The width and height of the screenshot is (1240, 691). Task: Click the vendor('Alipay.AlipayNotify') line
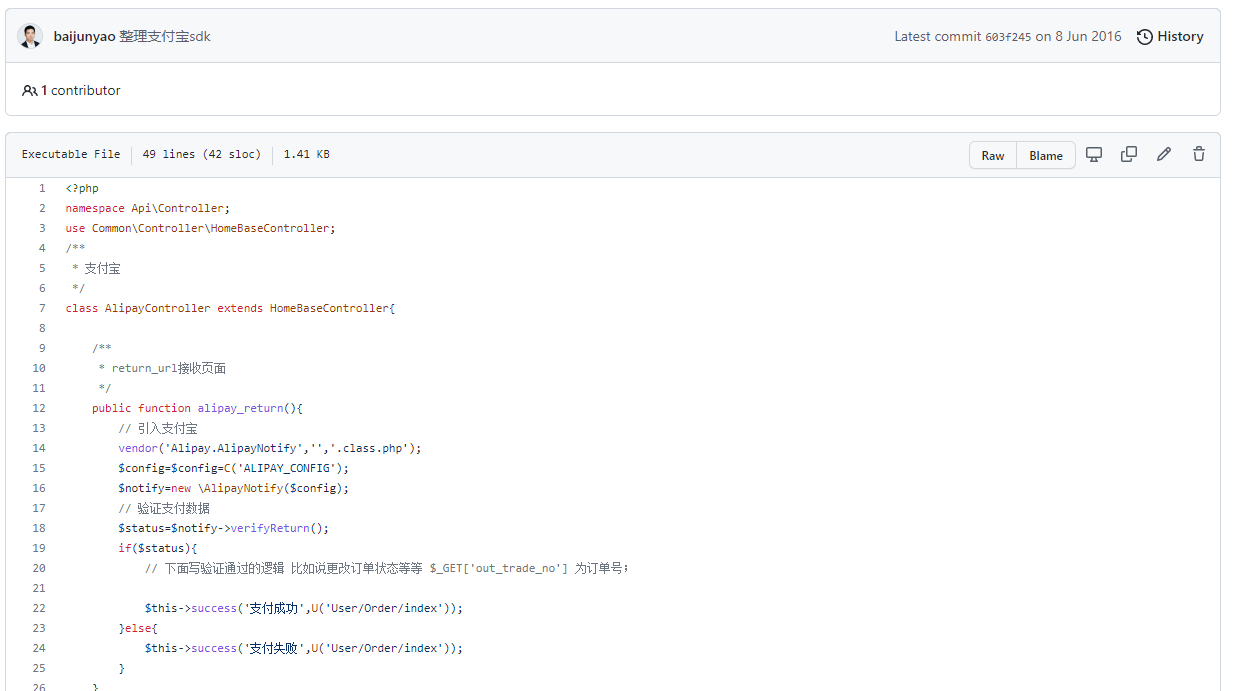270,448
